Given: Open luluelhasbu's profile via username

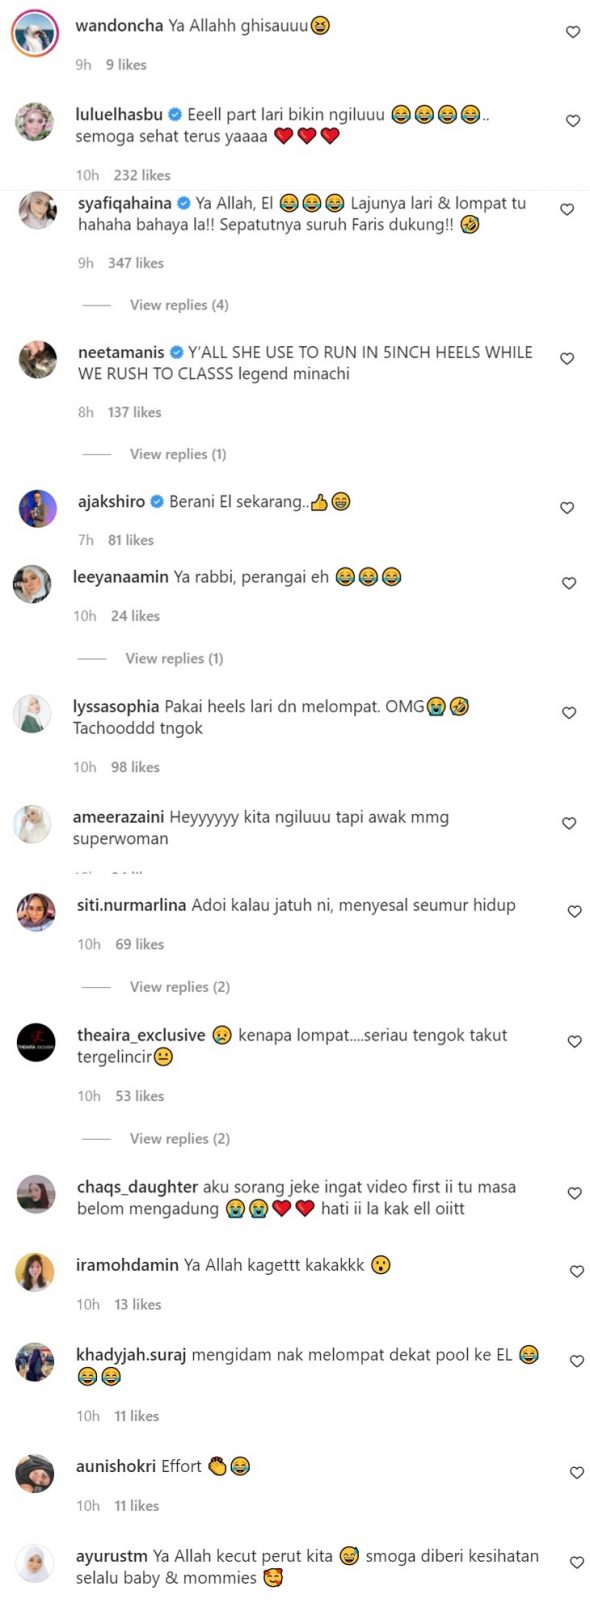Looking at the screenshot, I should [x=119, y=114].
